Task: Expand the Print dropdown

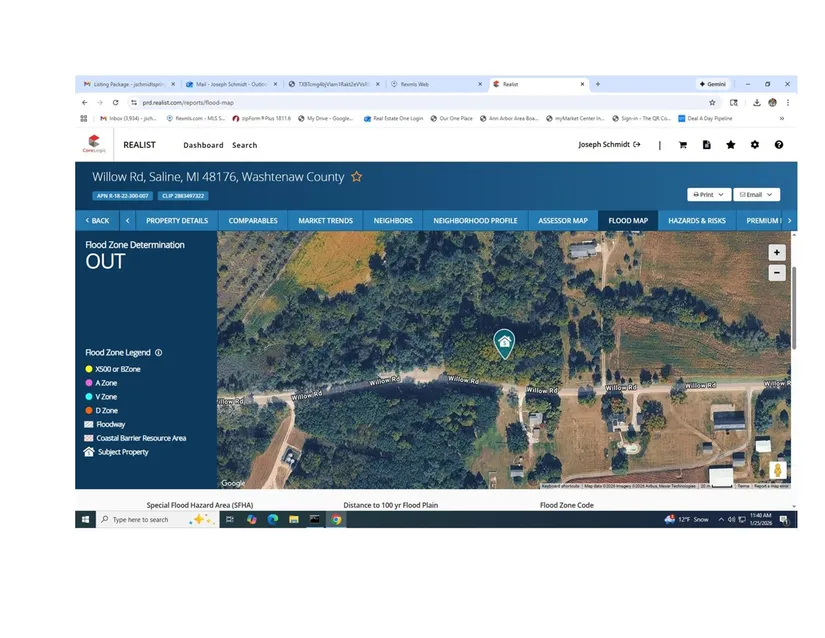Action: pyautogui.click(x=708, y=195)
